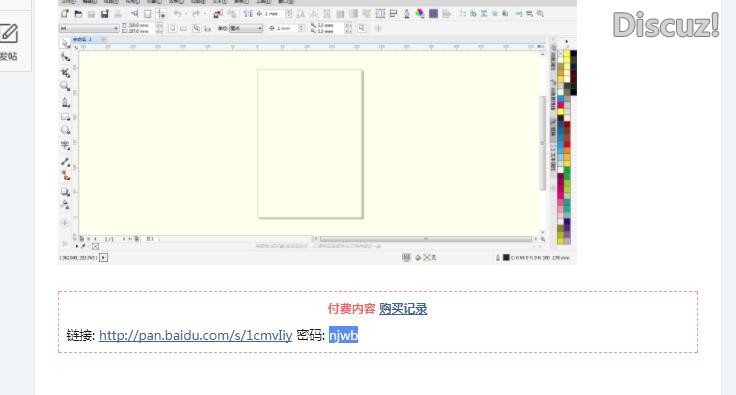Select the Ellipse tool in toolbox
Image resolution: width=736 pixels, height=395 pixels.
(65, 130)
